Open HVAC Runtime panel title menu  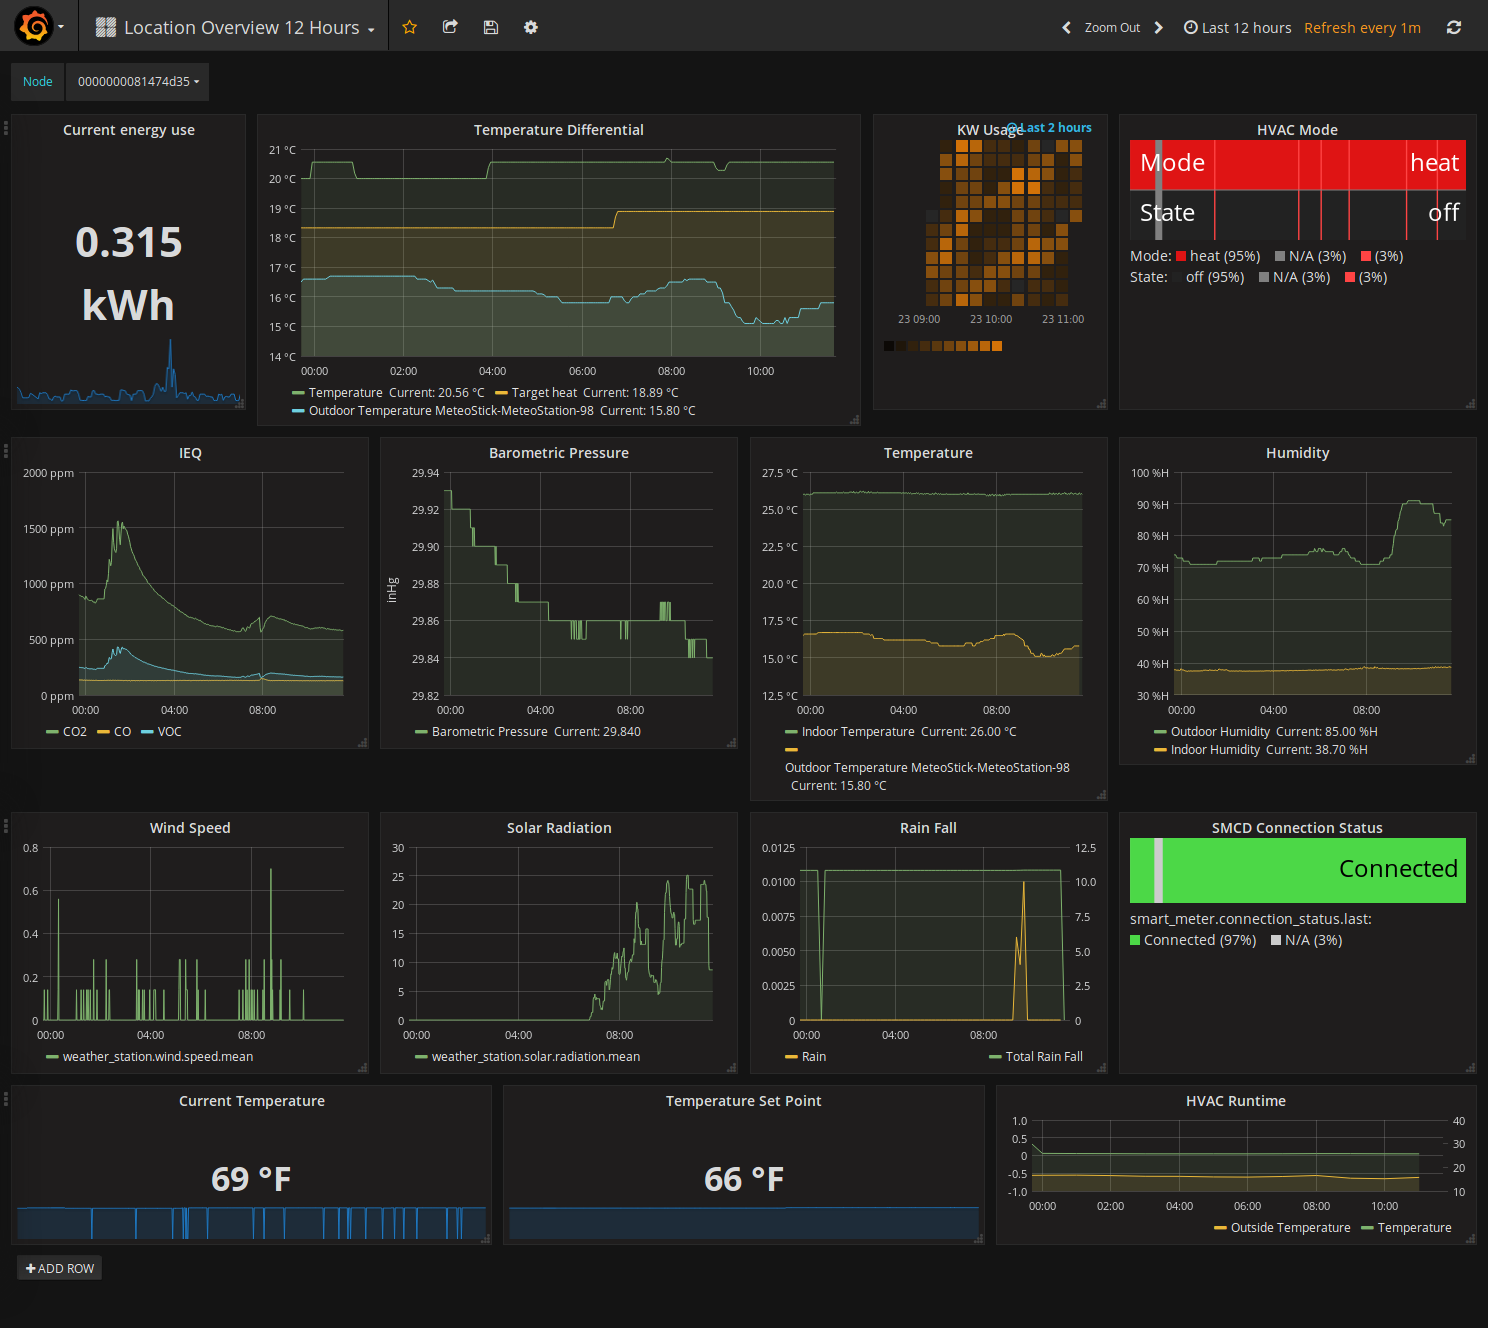coord(1236,1101)
